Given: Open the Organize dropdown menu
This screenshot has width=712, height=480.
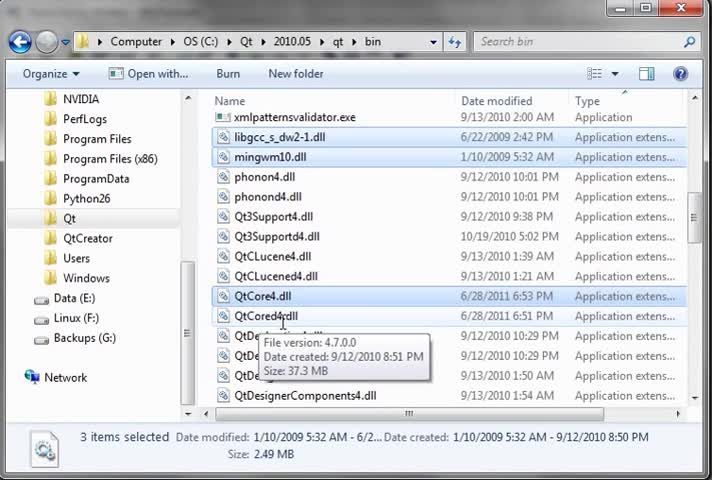Looking at the screenshot, I should point(51,74).
